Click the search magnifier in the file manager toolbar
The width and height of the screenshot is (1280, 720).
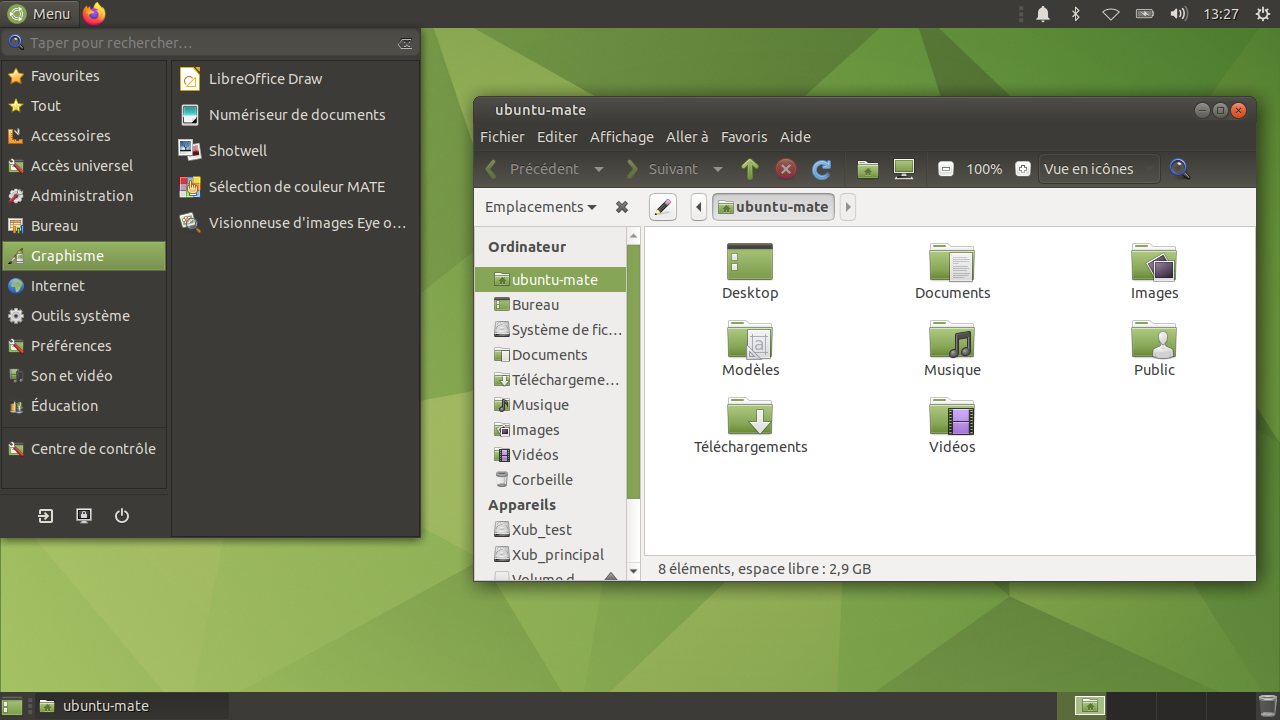coord(1180,169)
